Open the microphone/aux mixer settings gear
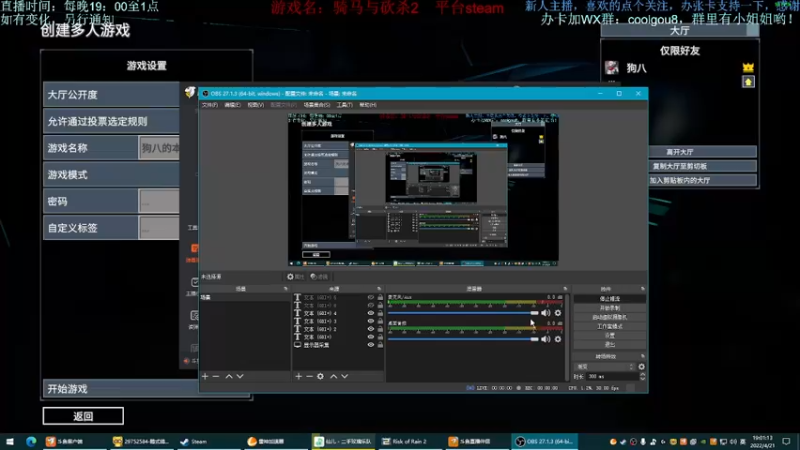The width and height of the screenshot is (800, 450). (x=558, y=313)
